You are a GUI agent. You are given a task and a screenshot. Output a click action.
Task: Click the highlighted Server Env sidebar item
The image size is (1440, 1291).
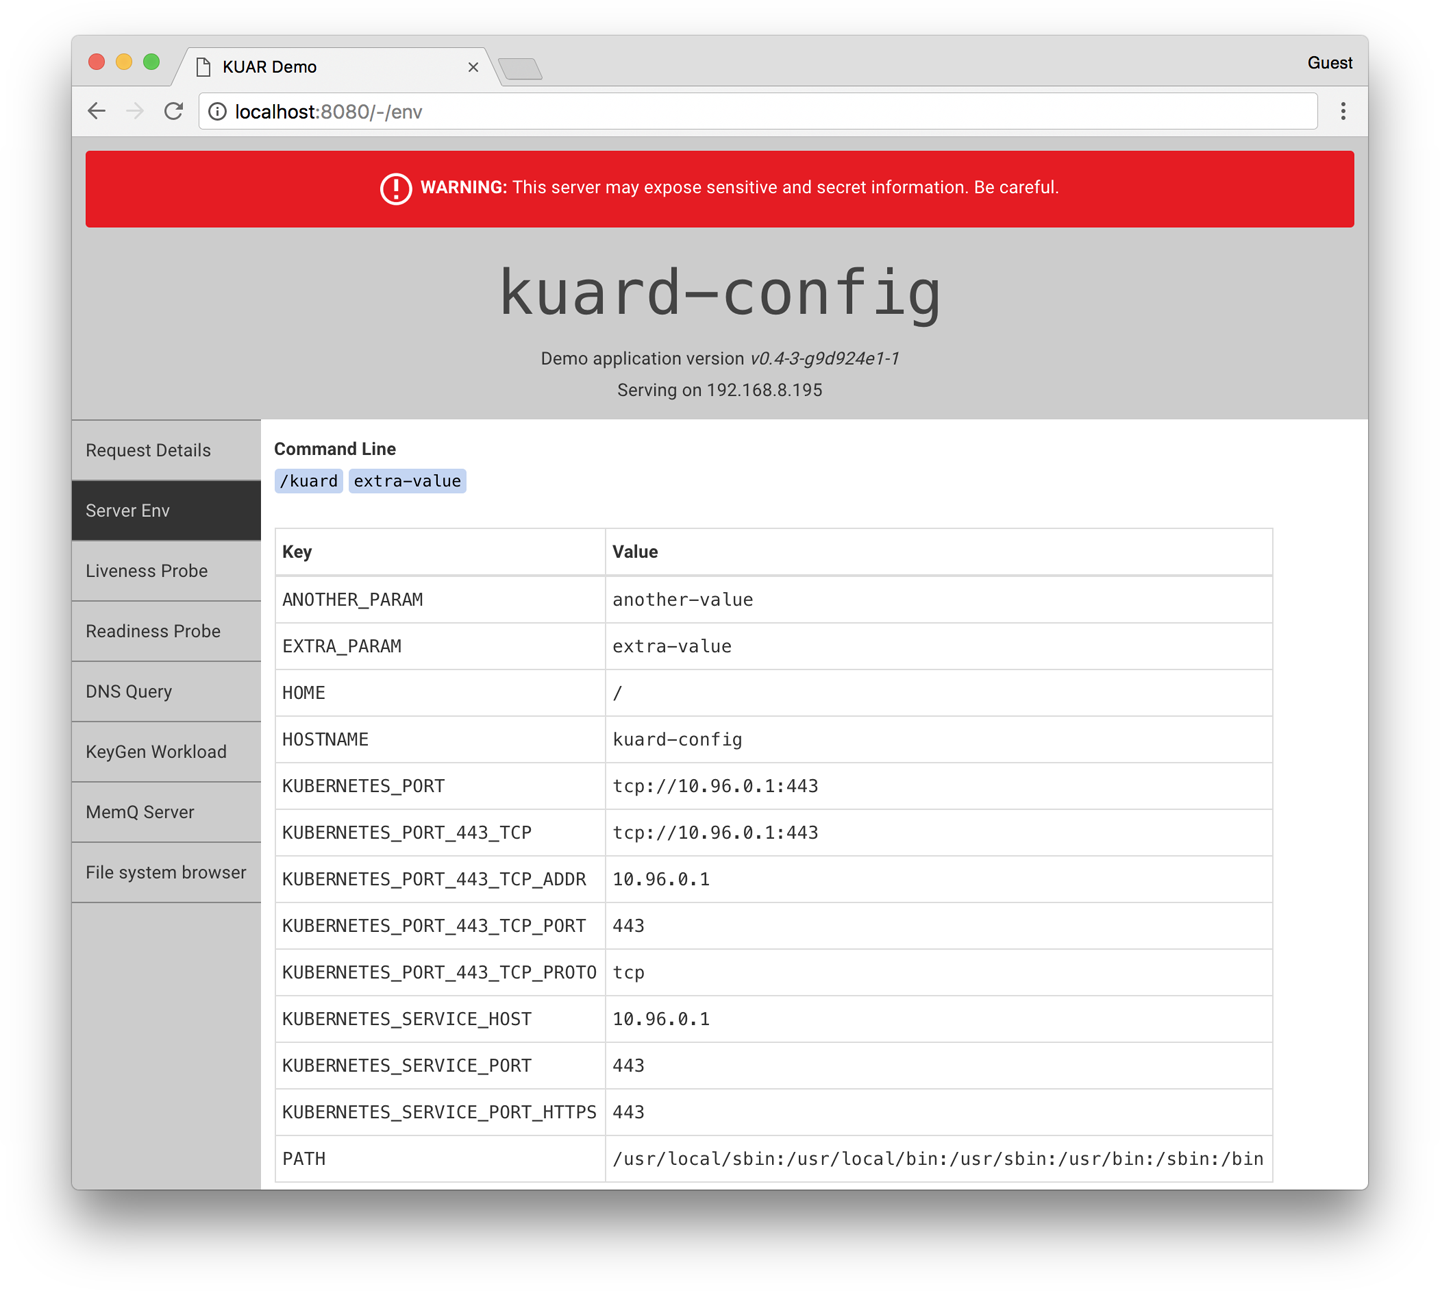tap(127, 510)
